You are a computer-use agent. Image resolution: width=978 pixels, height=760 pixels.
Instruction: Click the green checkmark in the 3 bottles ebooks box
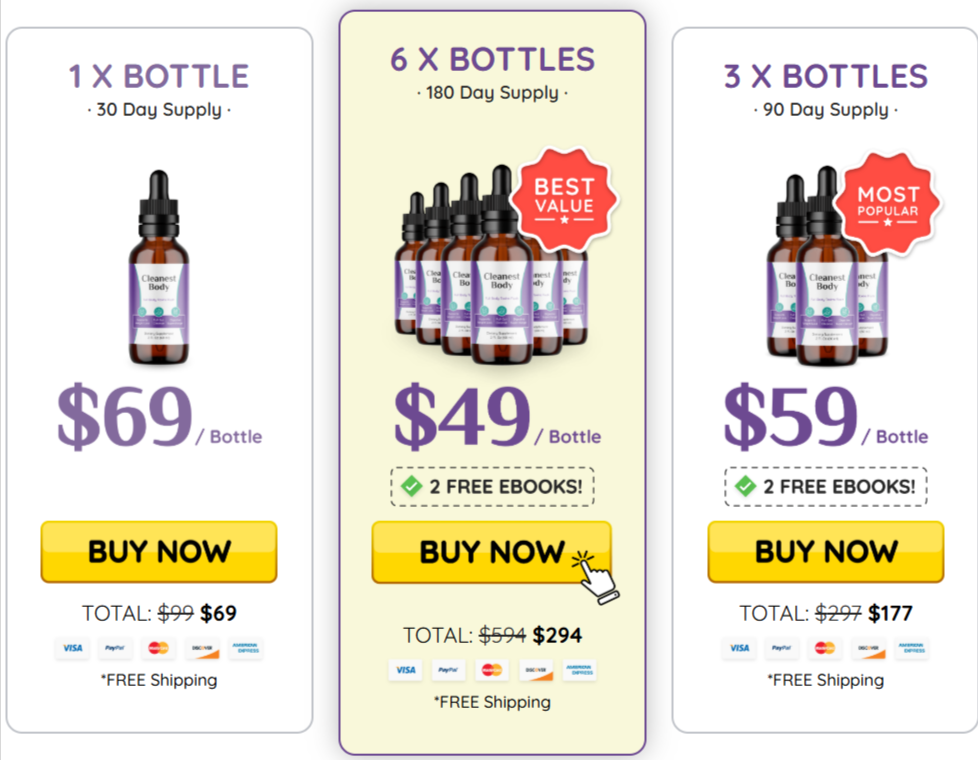(x=745, y=485)
